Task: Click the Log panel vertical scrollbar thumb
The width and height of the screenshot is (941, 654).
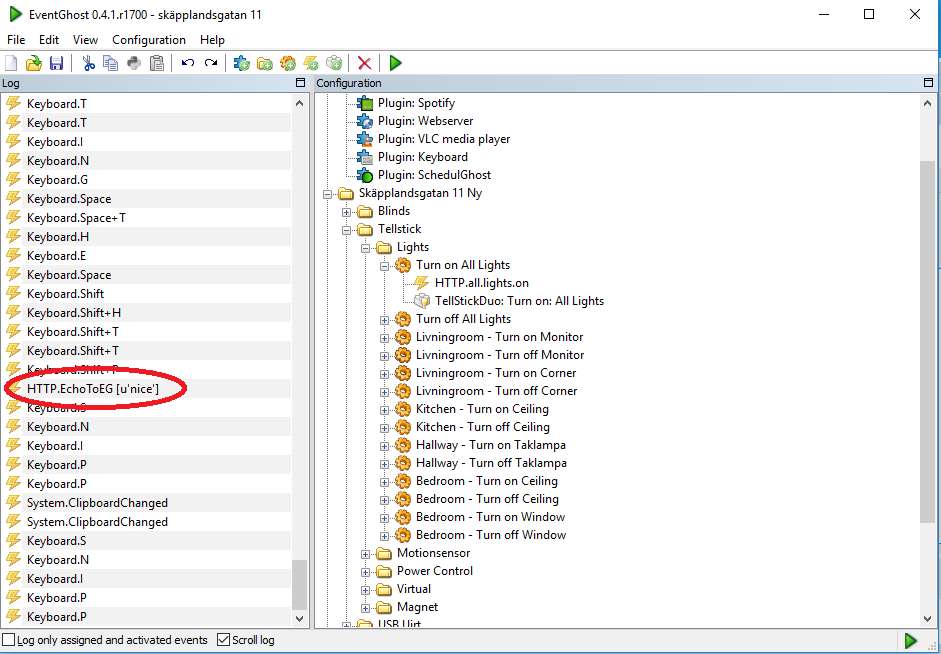Action: [299, 585]
